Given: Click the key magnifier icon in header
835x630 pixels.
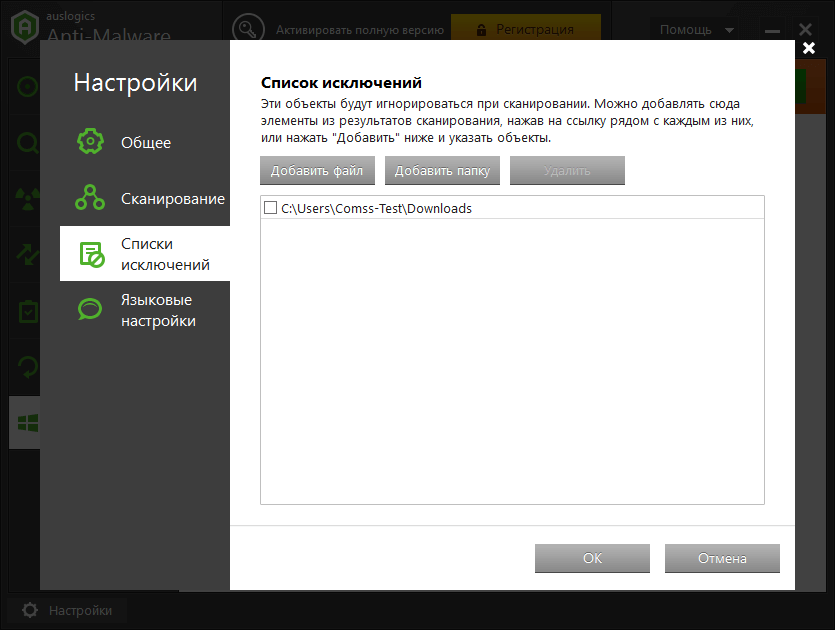Looking at the screenshot, I should [248, 28].
